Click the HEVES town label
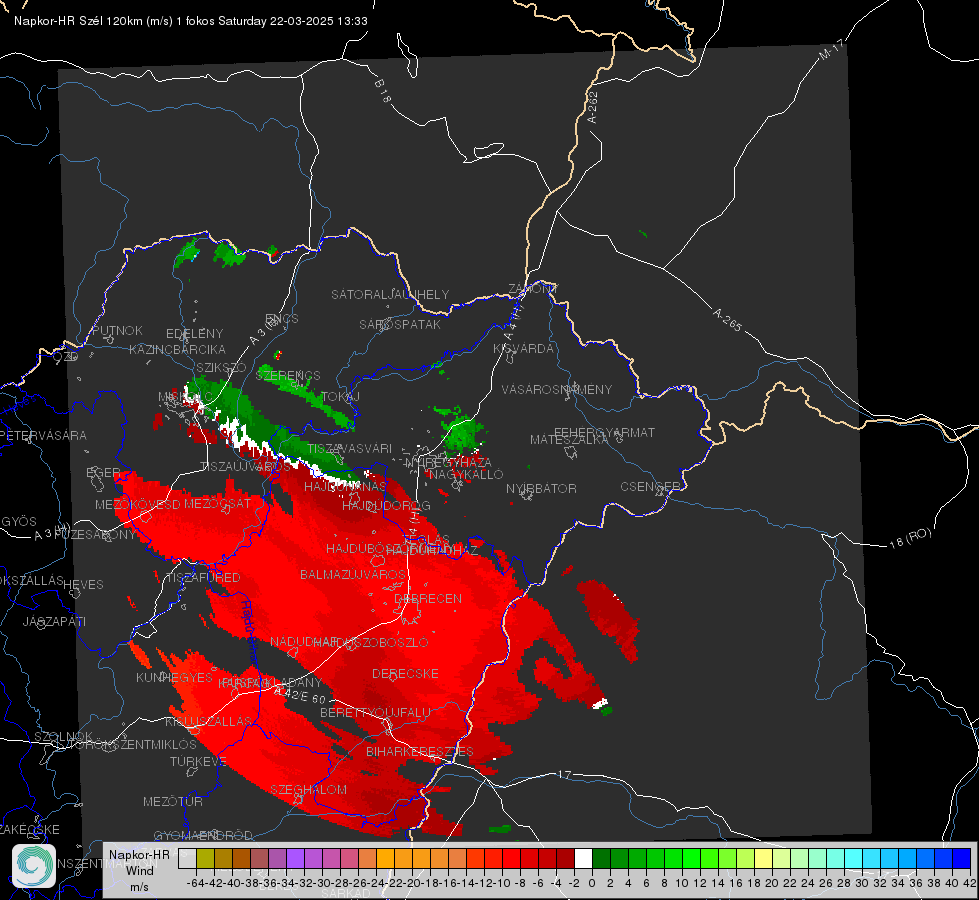 pos(83,585)
